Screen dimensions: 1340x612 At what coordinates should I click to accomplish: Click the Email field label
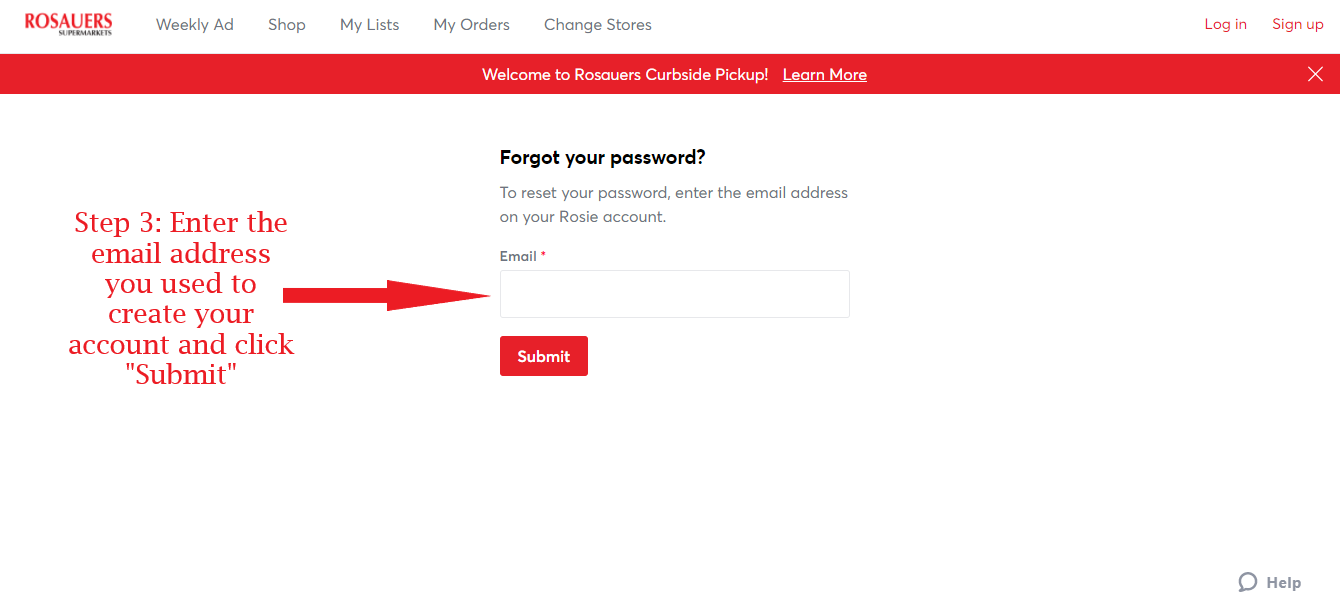[518, 256]
